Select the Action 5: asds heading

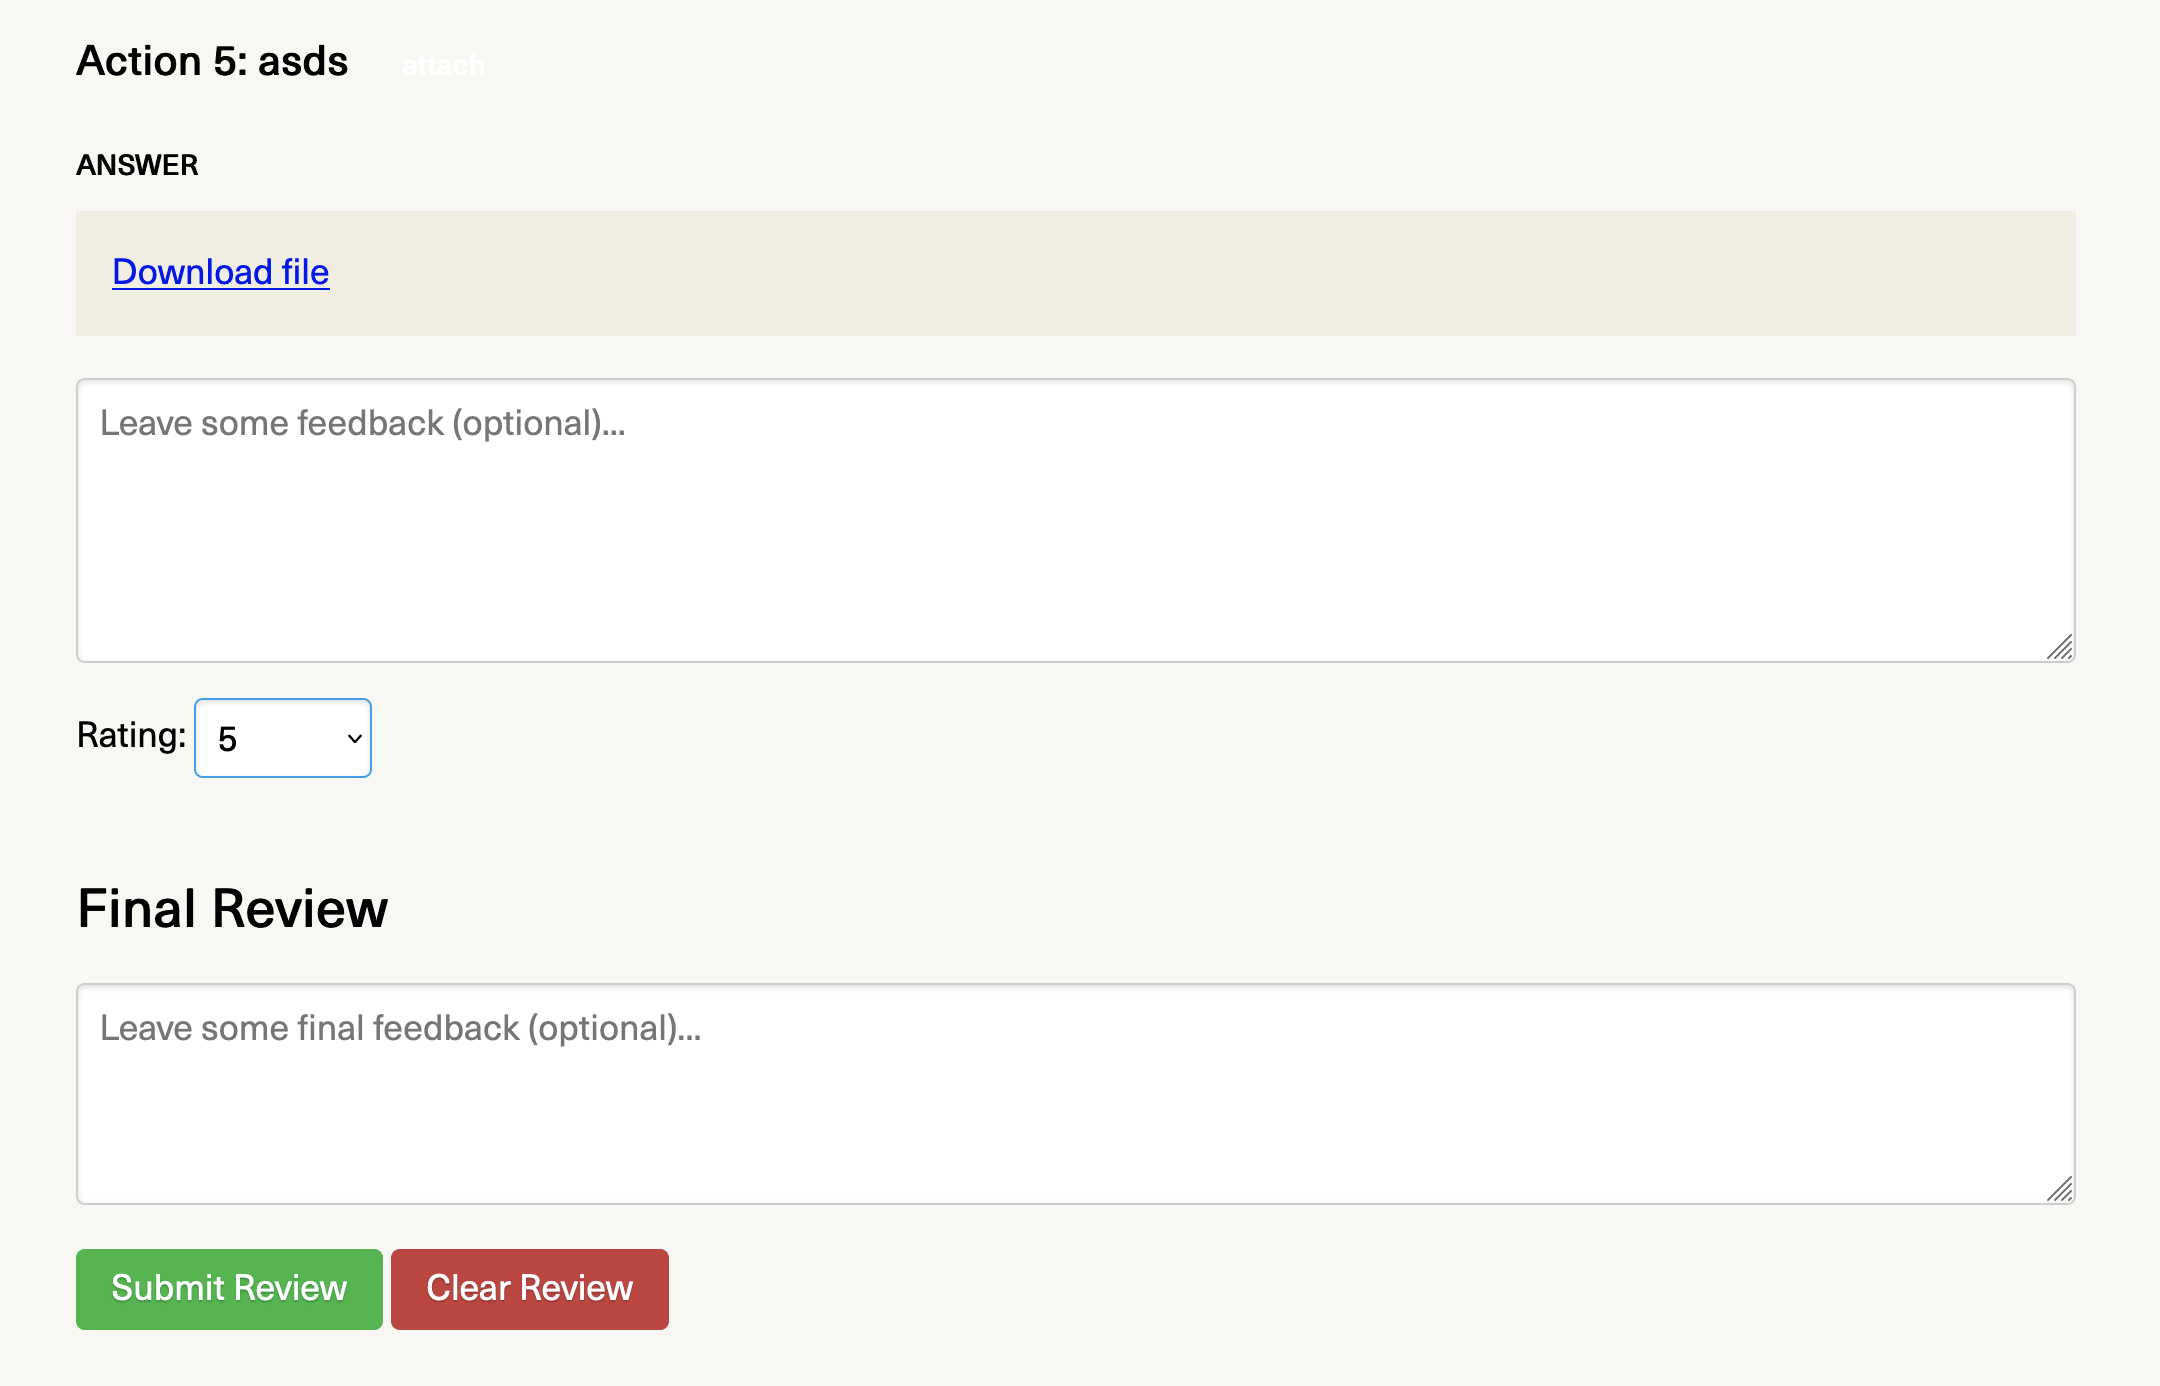212,60
